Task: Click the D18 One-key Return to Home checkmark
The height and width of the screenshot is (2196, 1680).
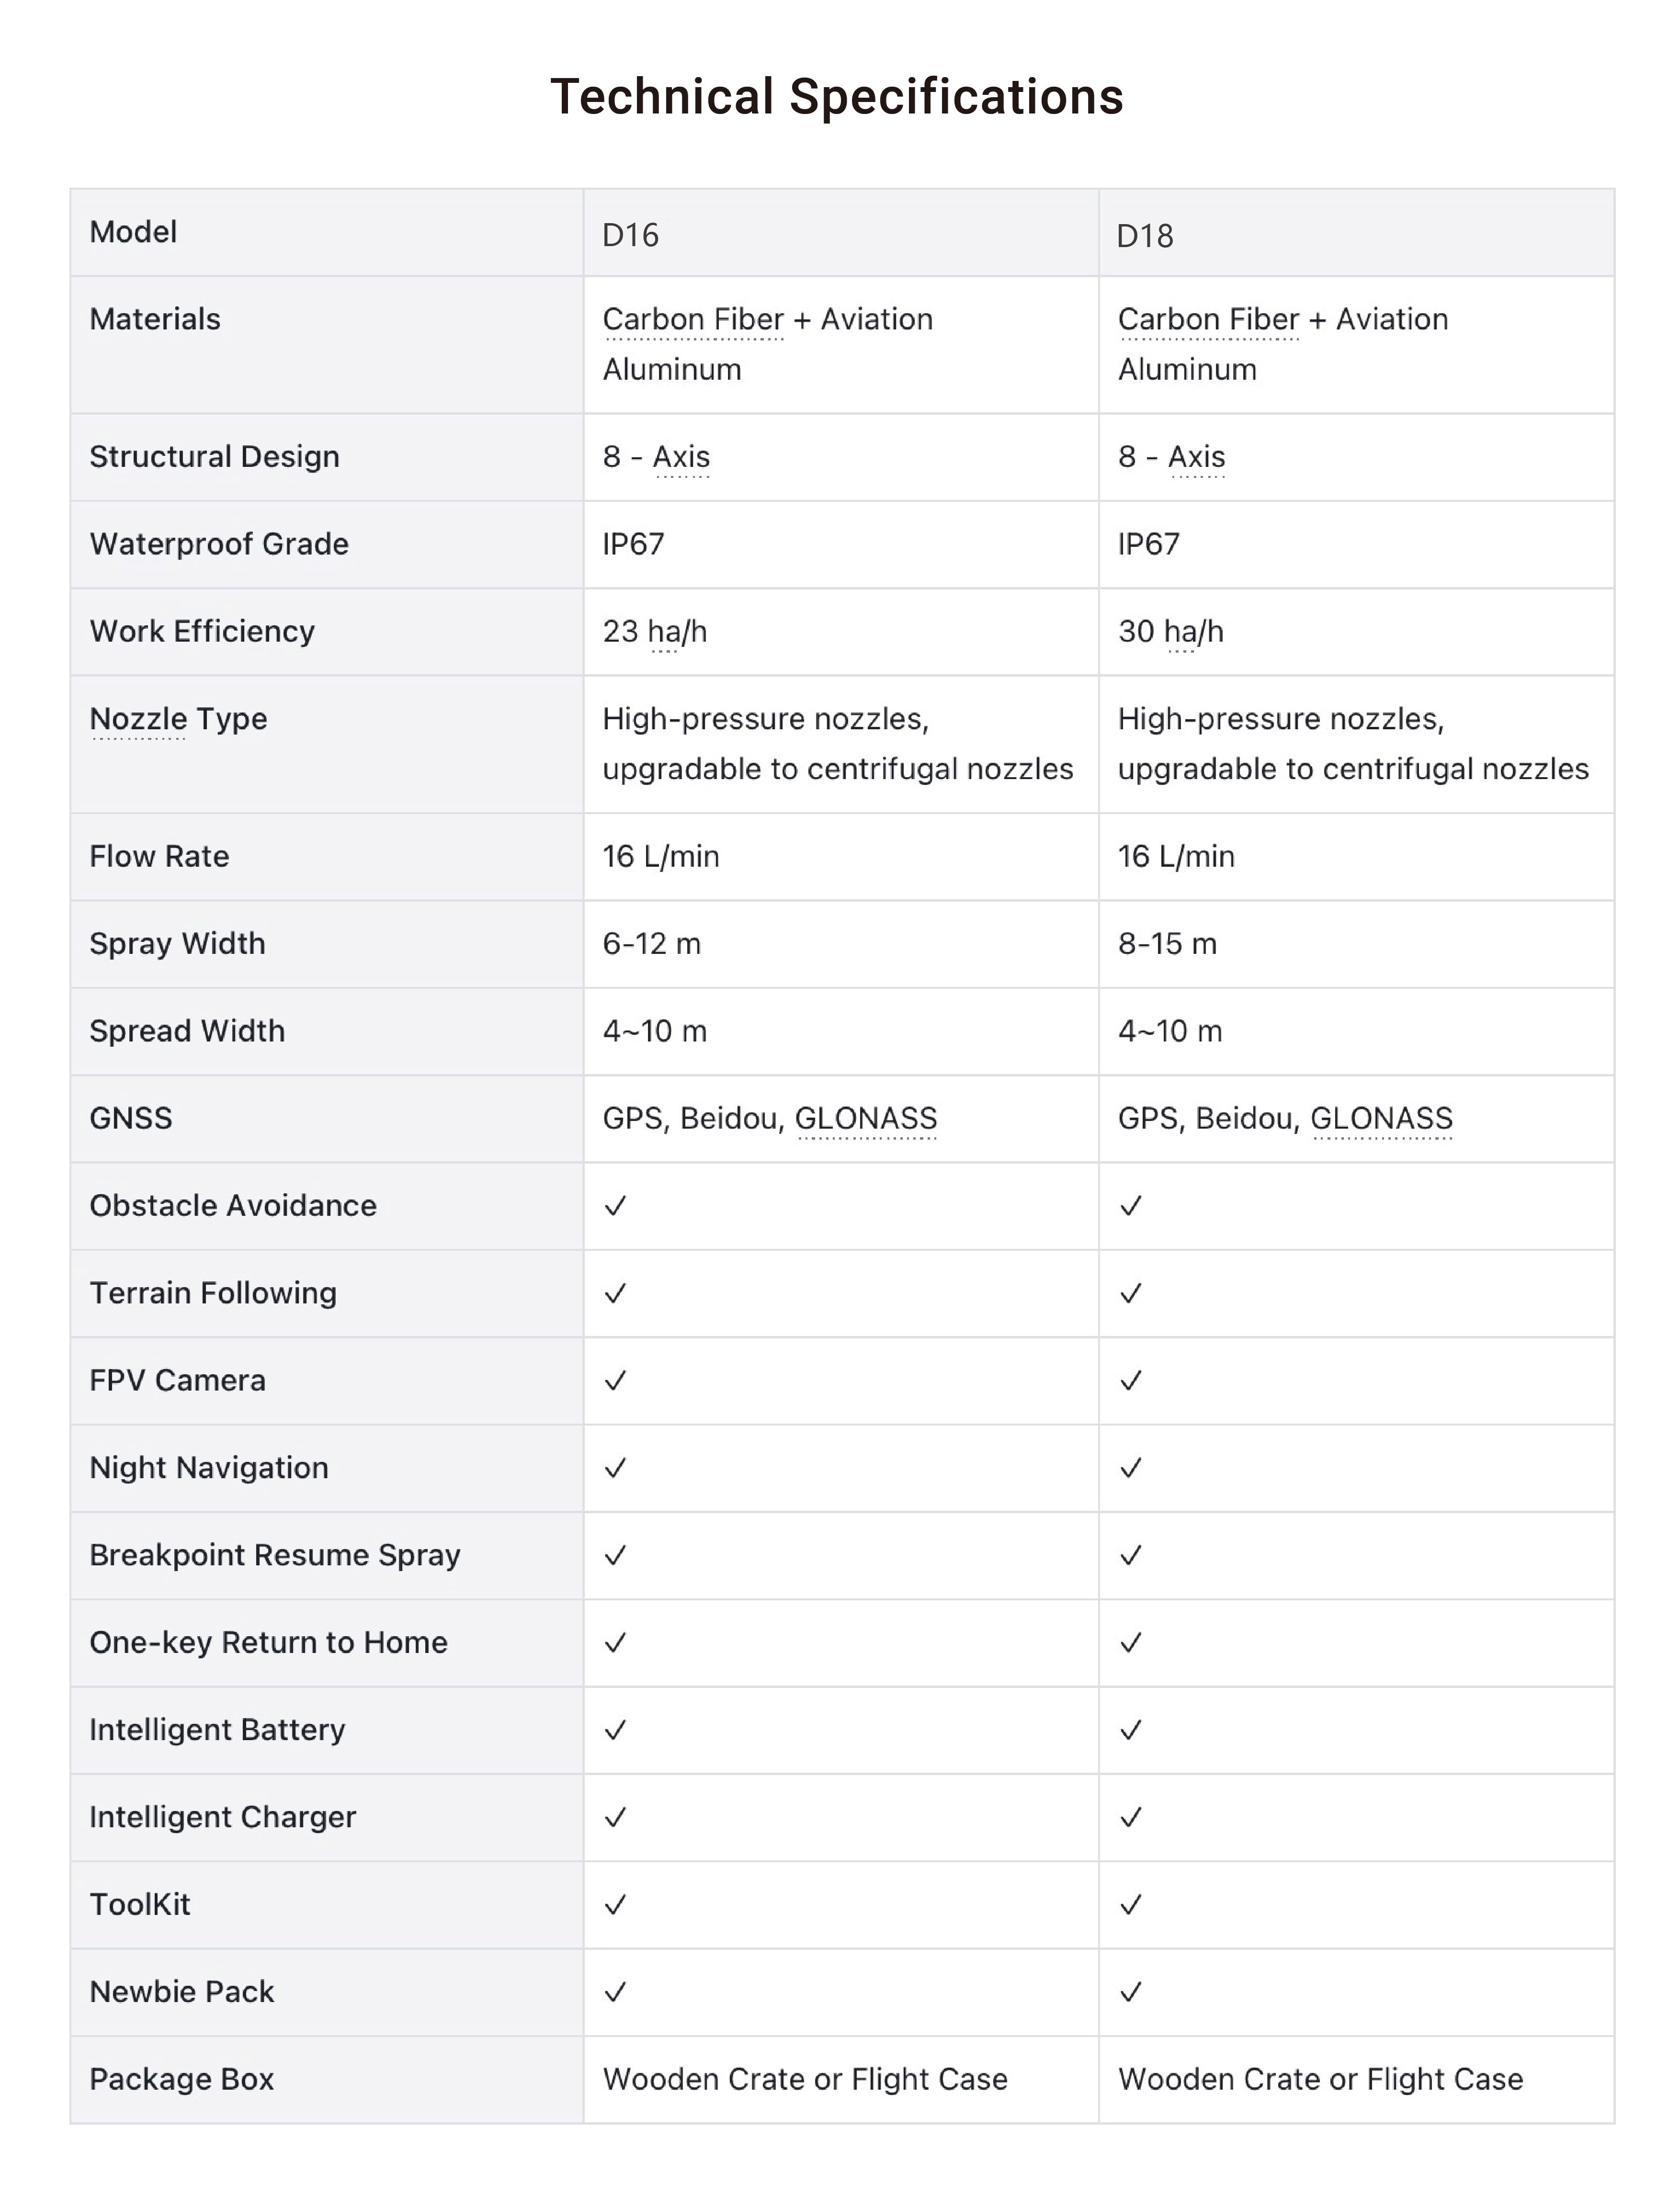Action: click(1131, 1643)
